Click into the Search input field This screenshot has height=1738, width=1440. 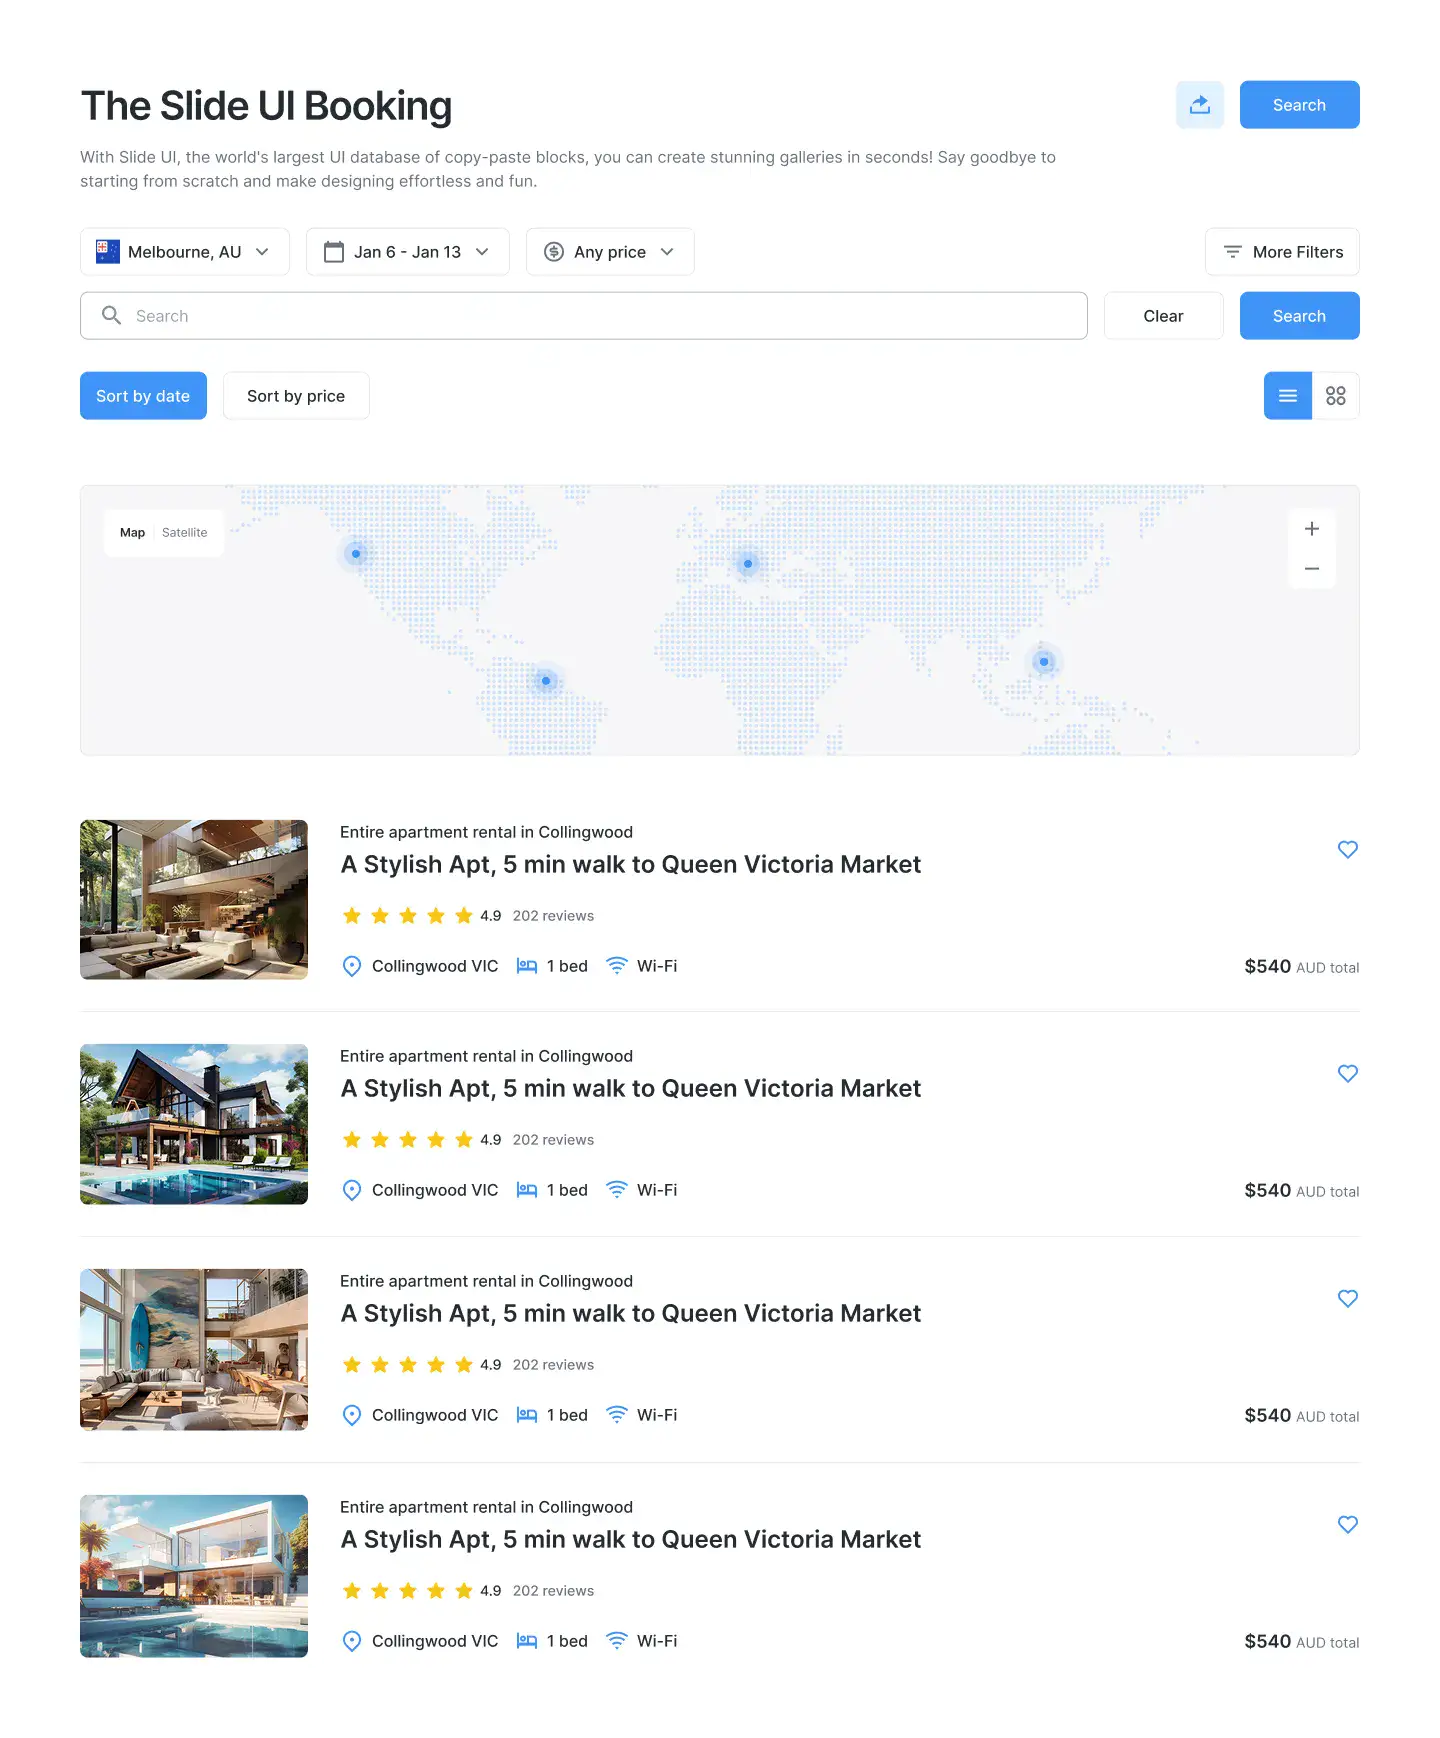coord(584,316)
